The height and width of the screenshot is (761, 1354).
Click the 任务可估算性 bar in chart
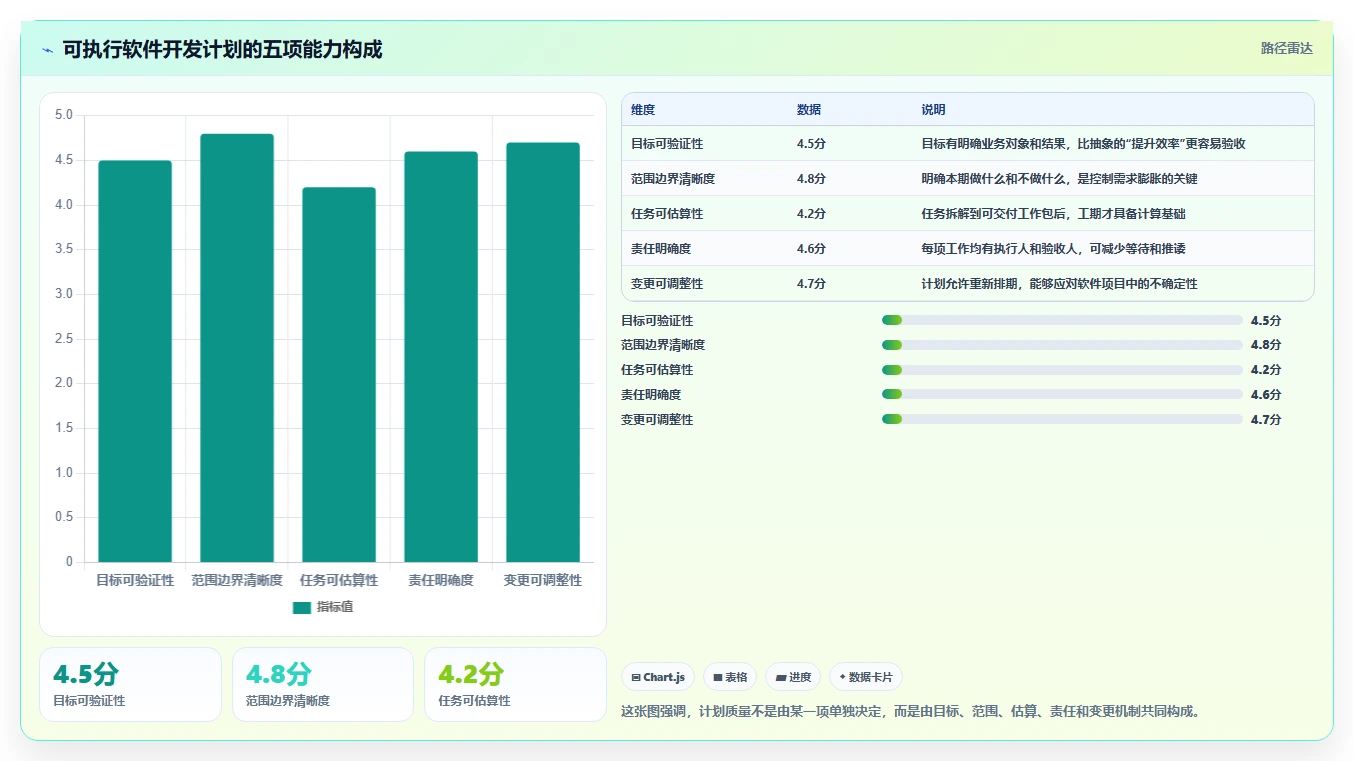click(339, 375)
